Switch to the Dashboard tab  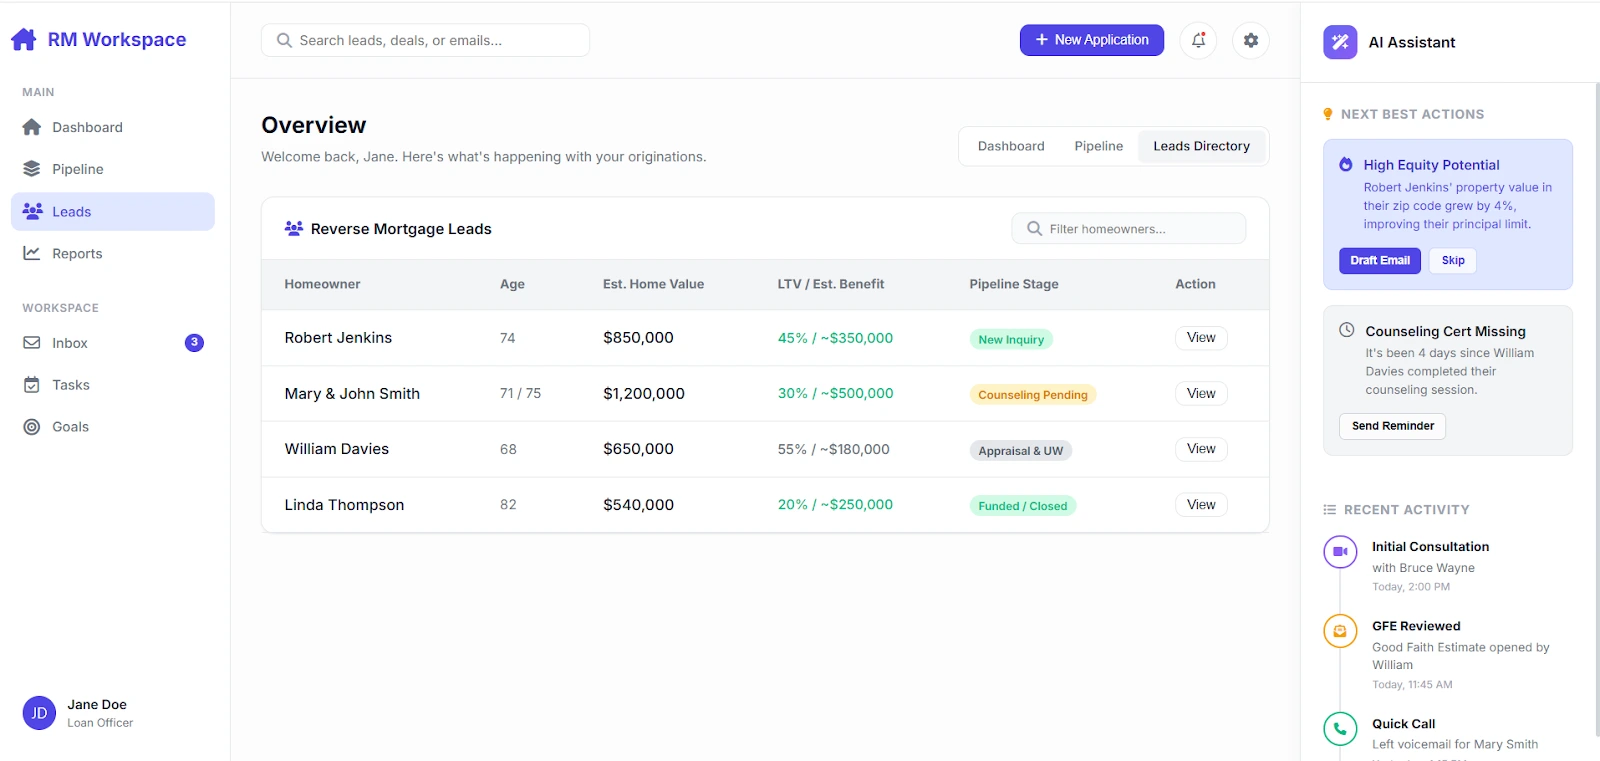point(1010,146)
